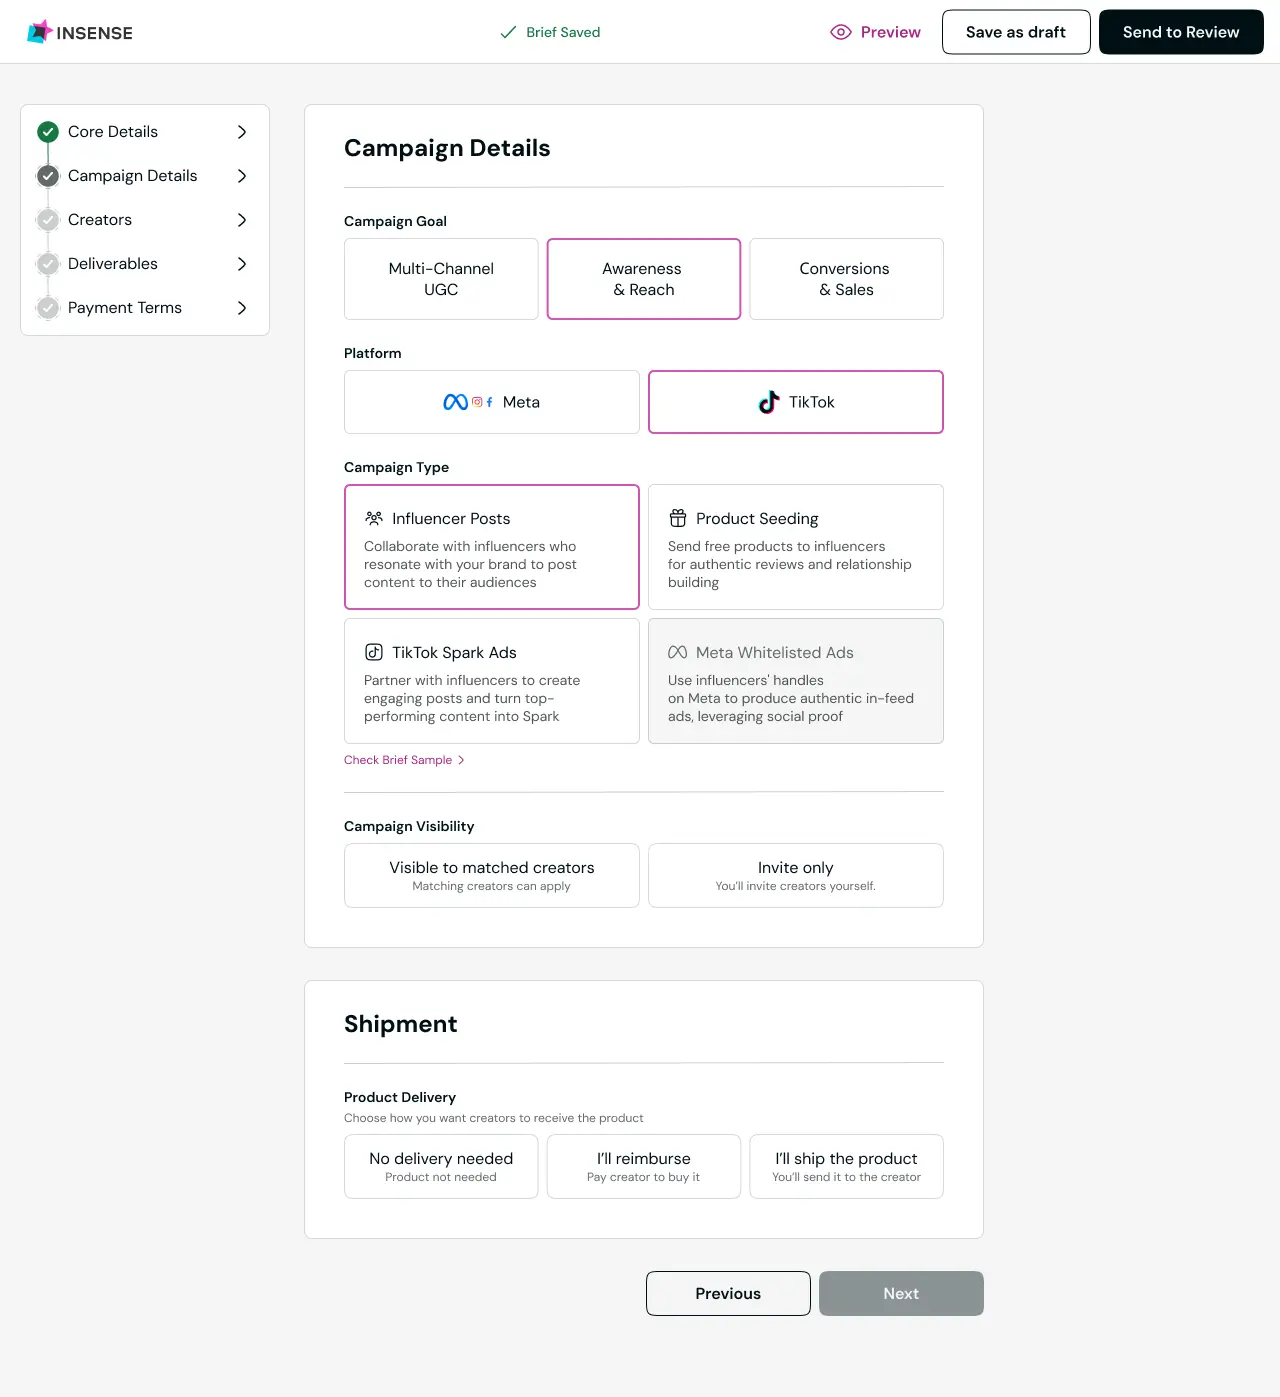Click the Meta Whitelisted Ads icon

point(678,652)
